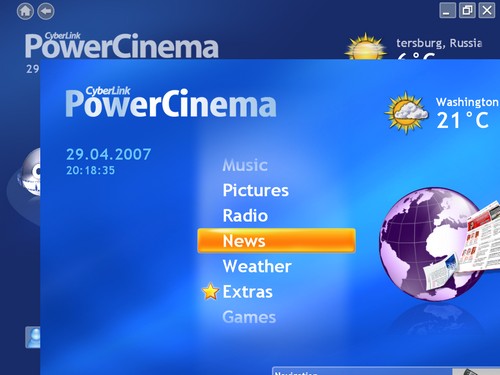Select Pictures in the main menu

click(256, 190)
